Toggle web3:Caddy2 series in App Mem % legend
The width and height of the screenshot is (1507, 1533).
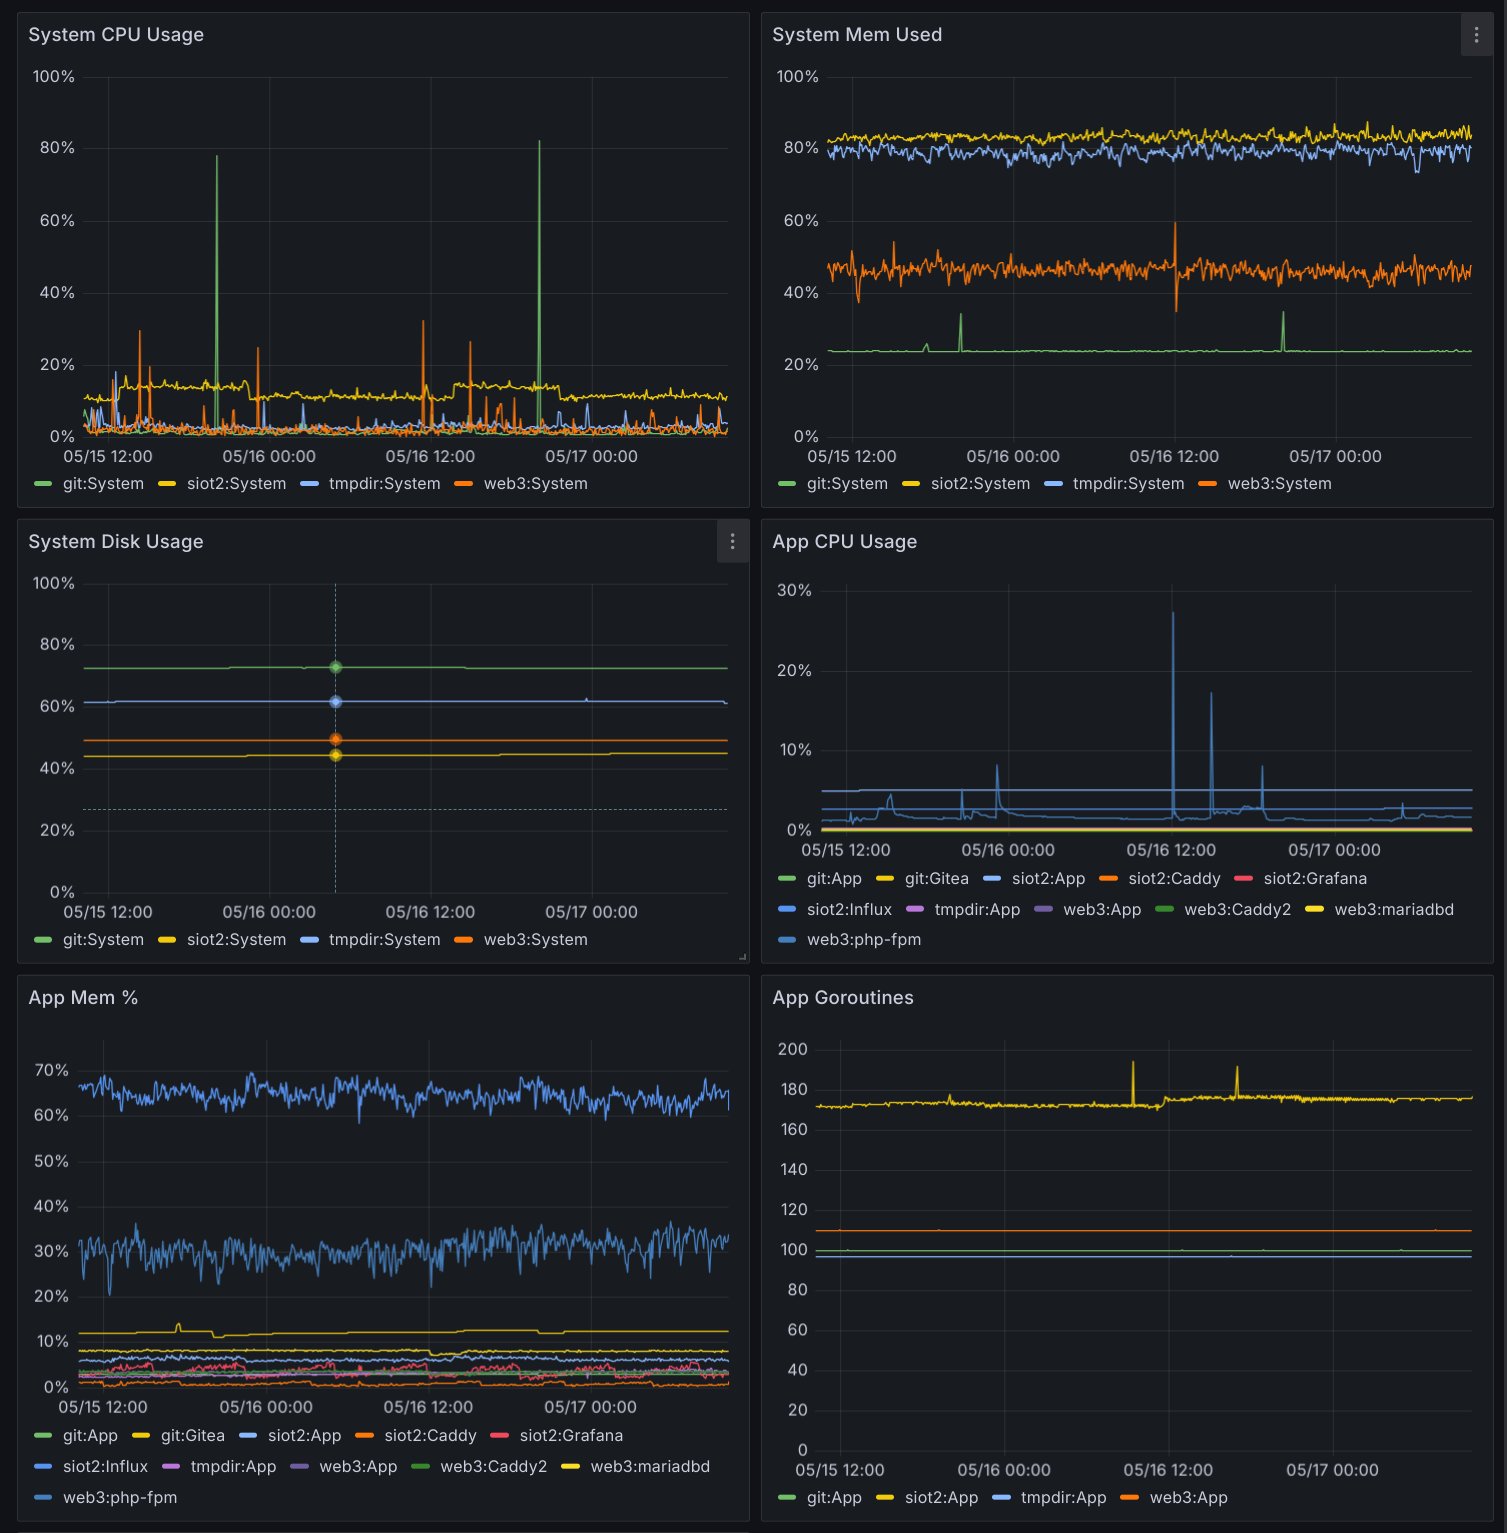click(x=493, y=1467)
